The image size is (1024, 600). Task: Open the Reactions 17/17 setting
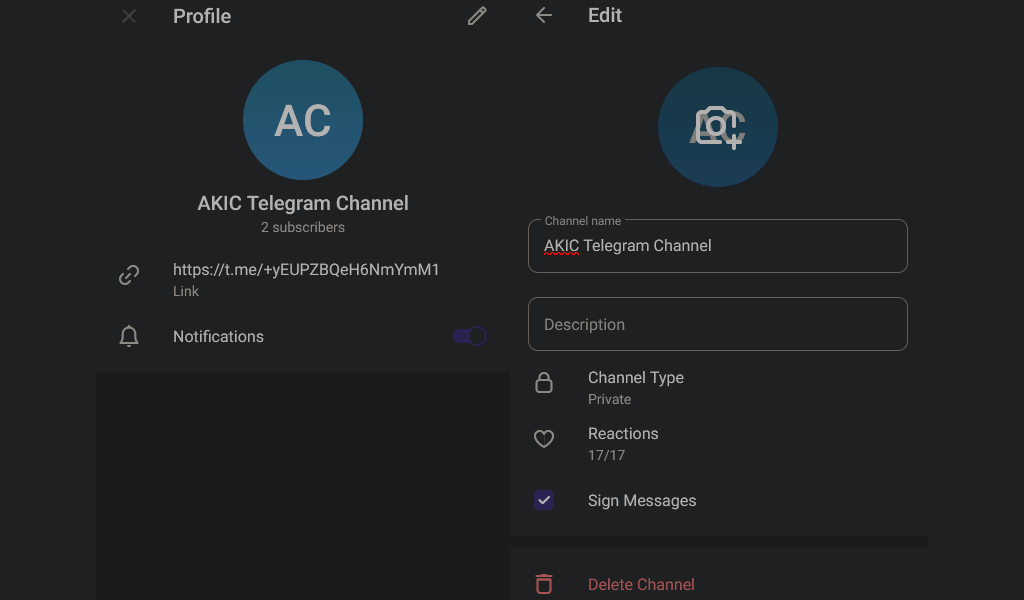coord(623,443)
